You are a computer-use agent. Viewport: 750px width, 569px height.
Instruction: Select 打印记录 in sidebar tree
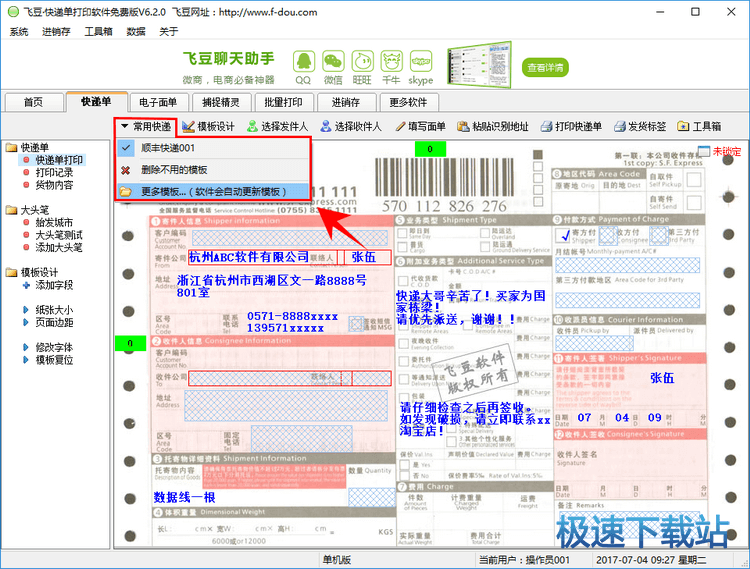click(x=54, y=172)
